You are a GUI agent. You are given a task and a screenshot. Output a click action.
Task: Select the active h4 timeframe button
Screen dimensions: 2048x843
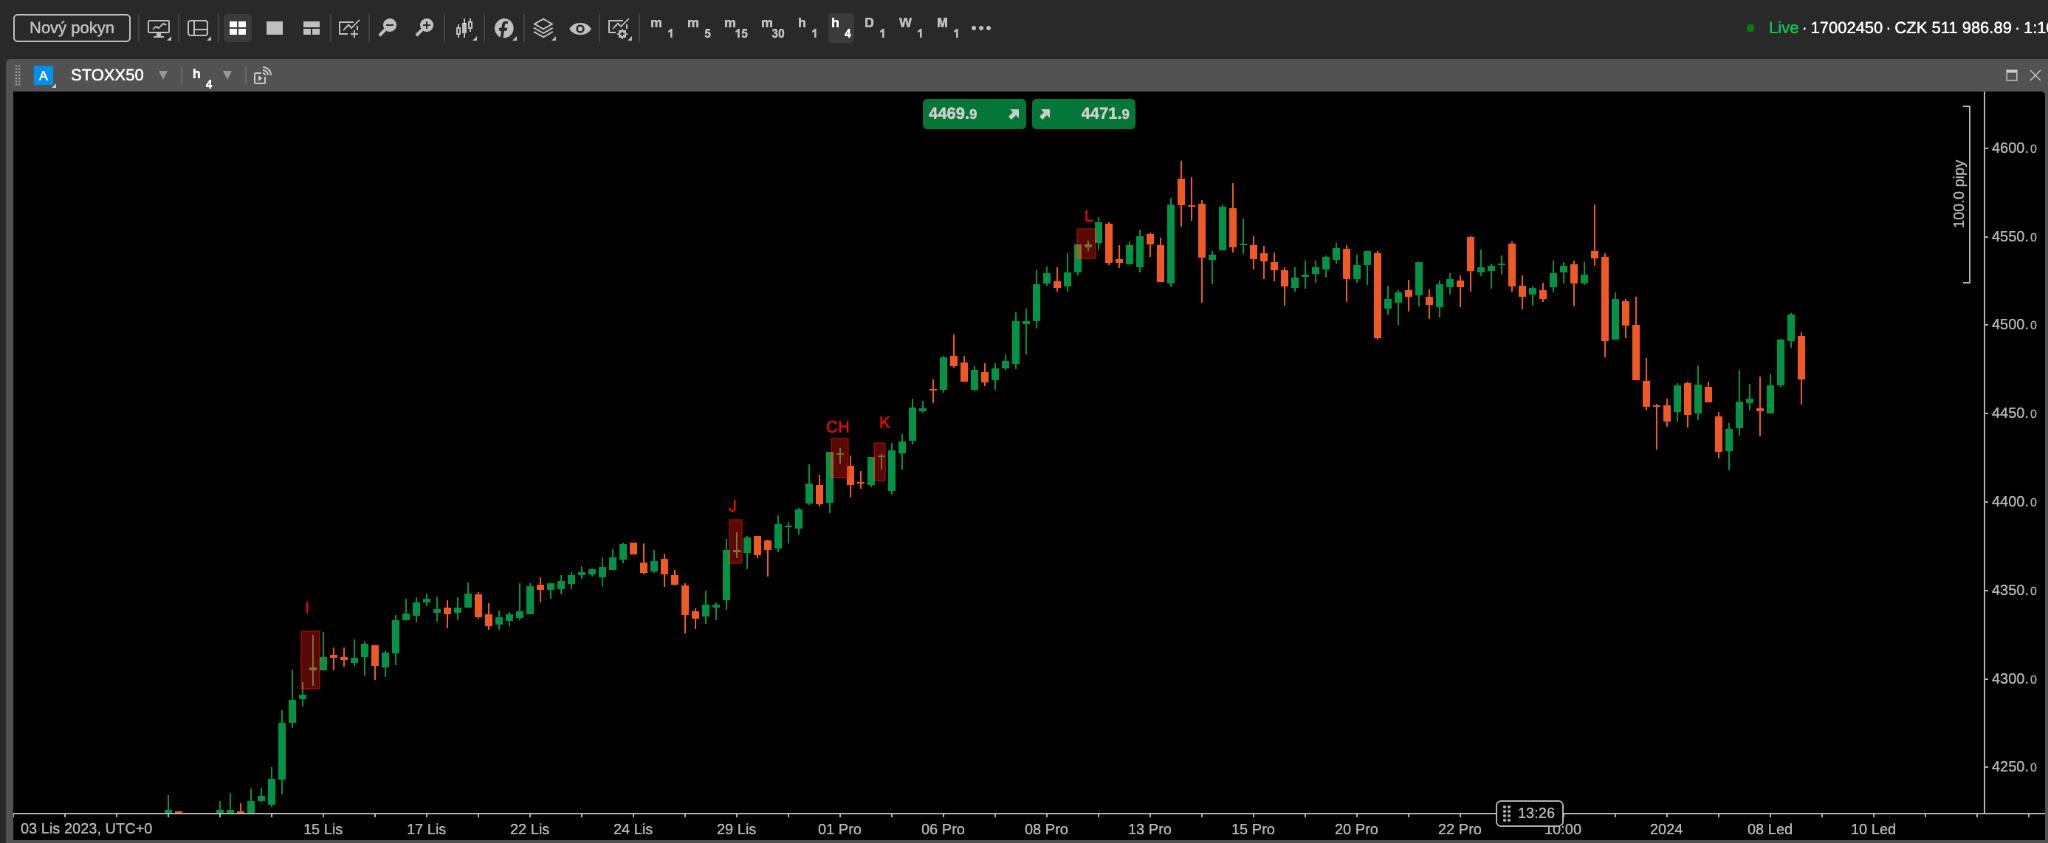[x=841, y=28]
